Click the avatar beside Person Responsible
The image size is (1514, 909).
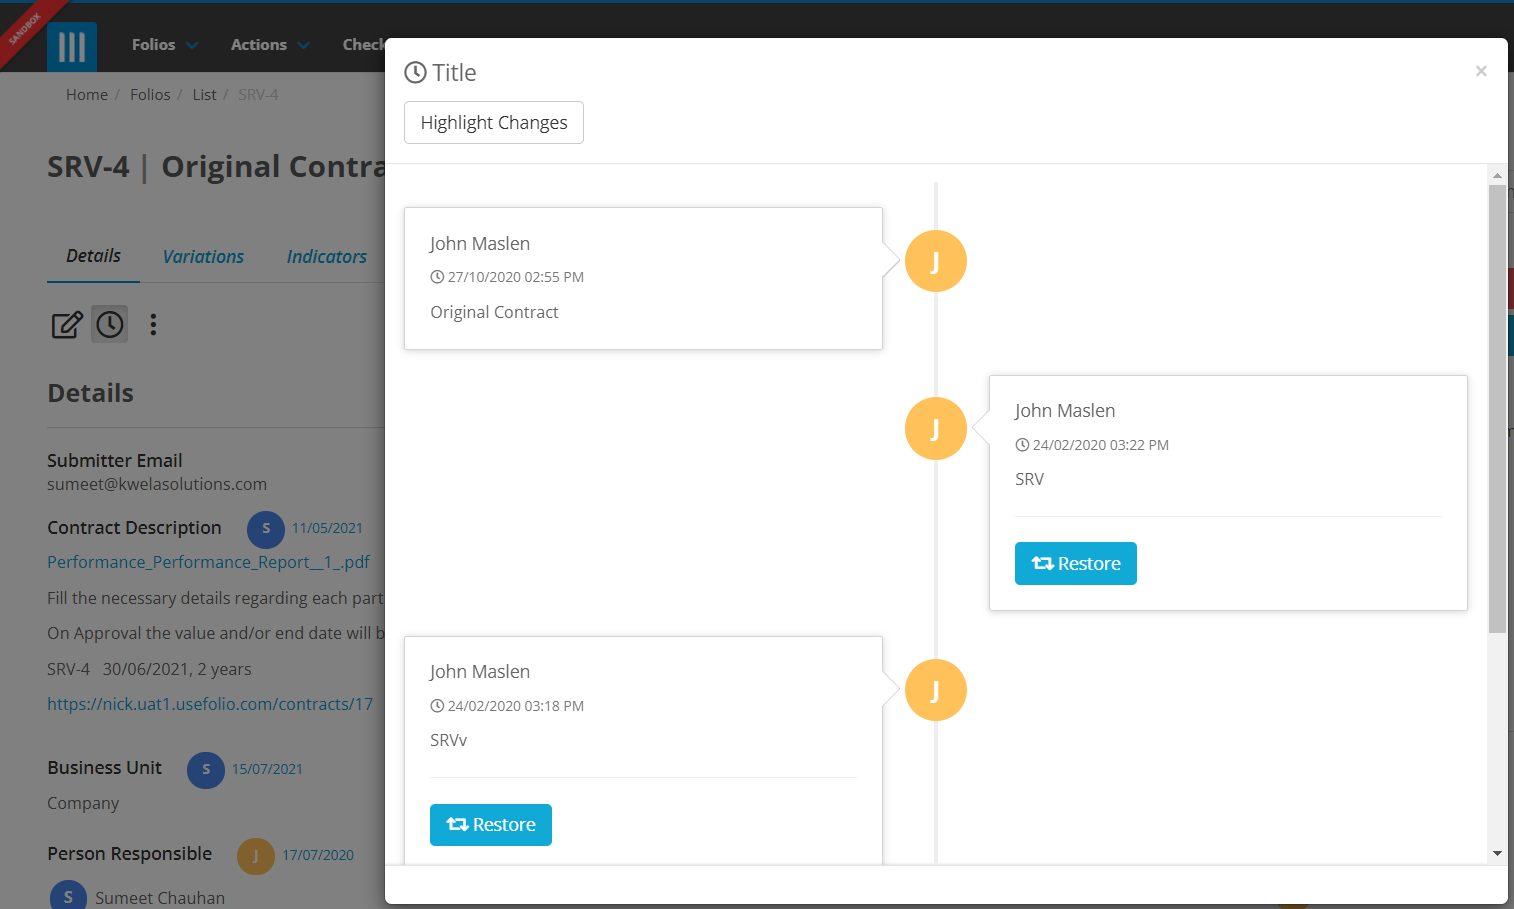click(256, 856)
